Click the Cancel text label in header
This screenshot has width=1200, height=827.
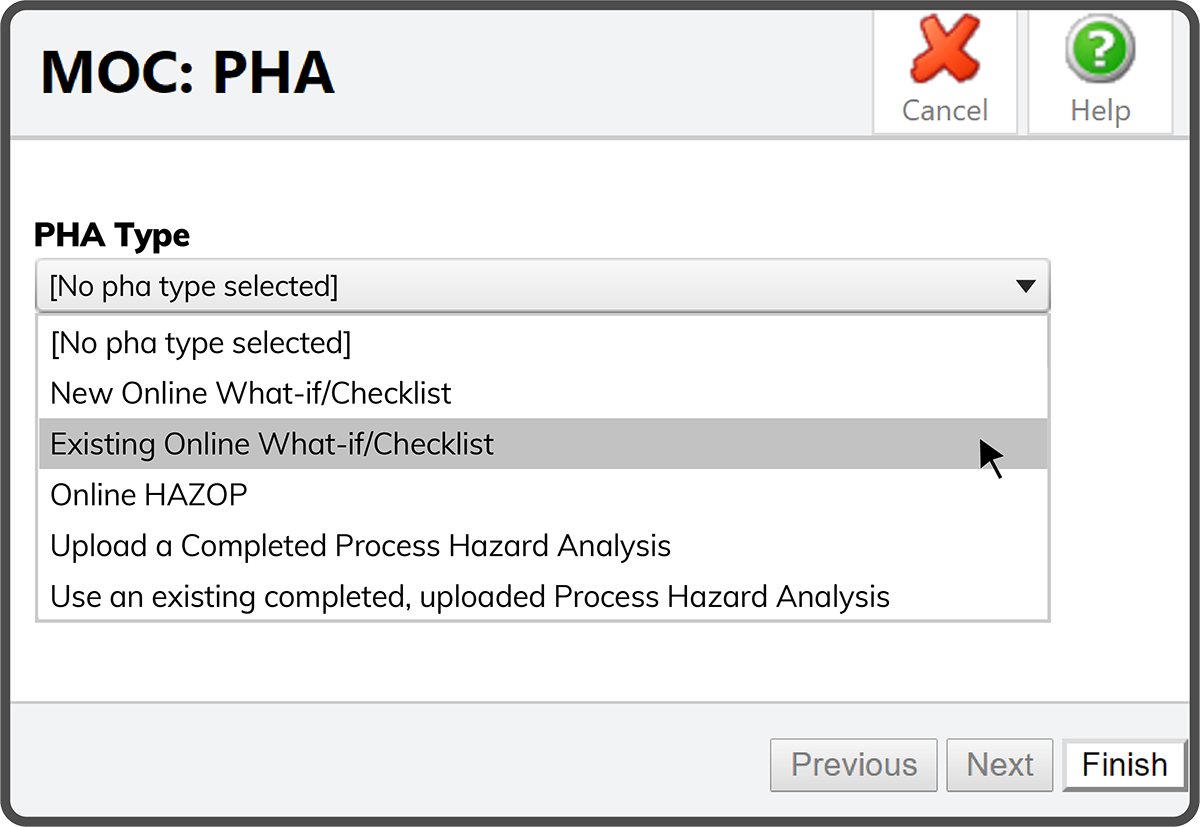[x=944, y=110]
